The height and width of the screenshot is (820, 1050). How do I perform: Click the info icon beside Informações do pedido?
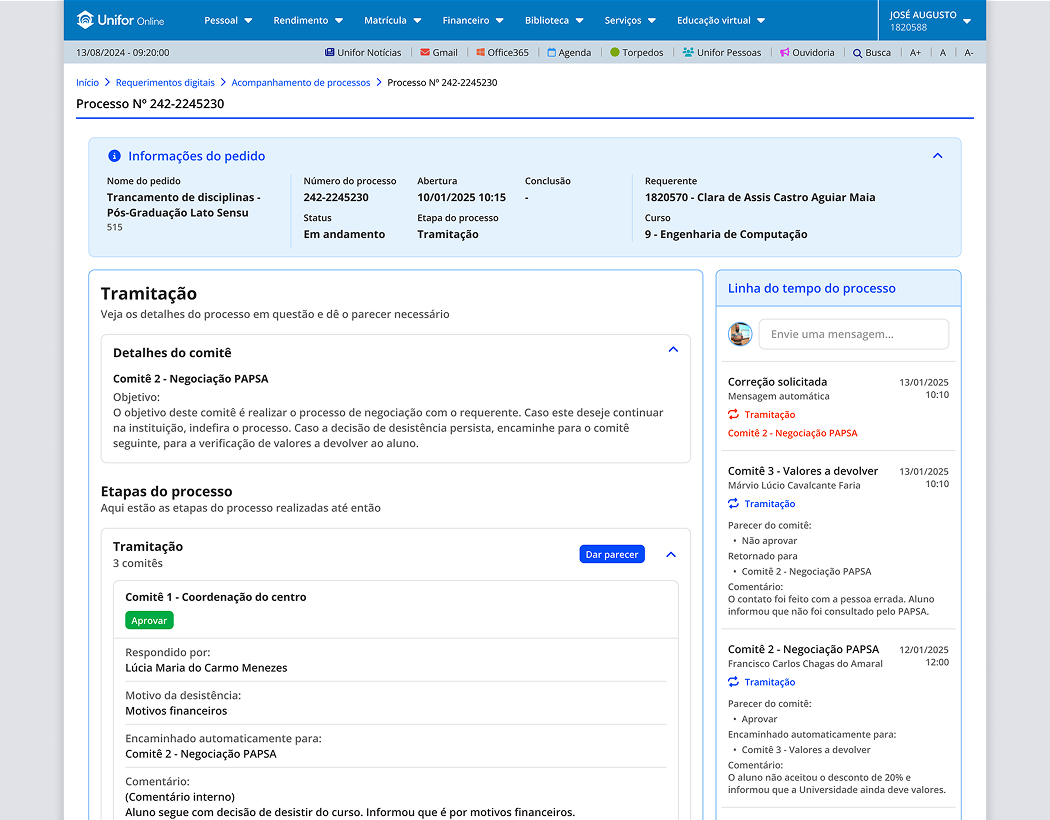coord(115,156)
